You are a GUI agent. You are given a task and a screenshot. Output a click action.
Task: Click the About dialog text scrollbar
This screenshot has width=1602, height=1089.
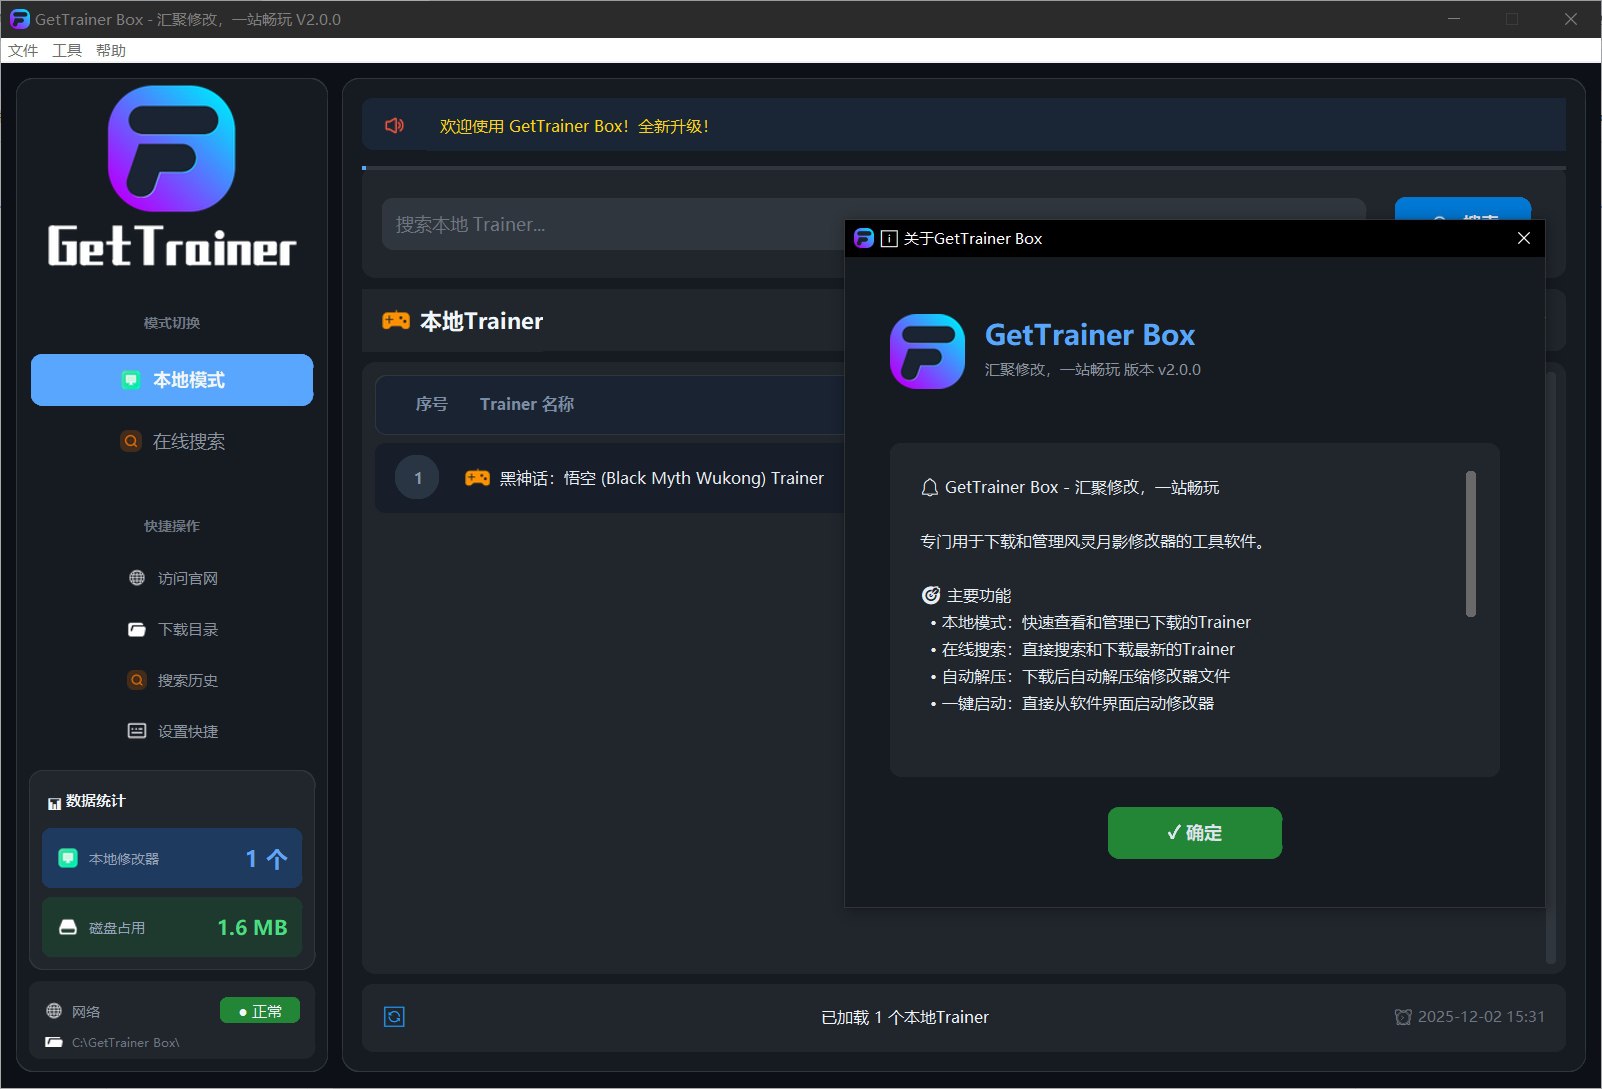[x=1470, y=545]
